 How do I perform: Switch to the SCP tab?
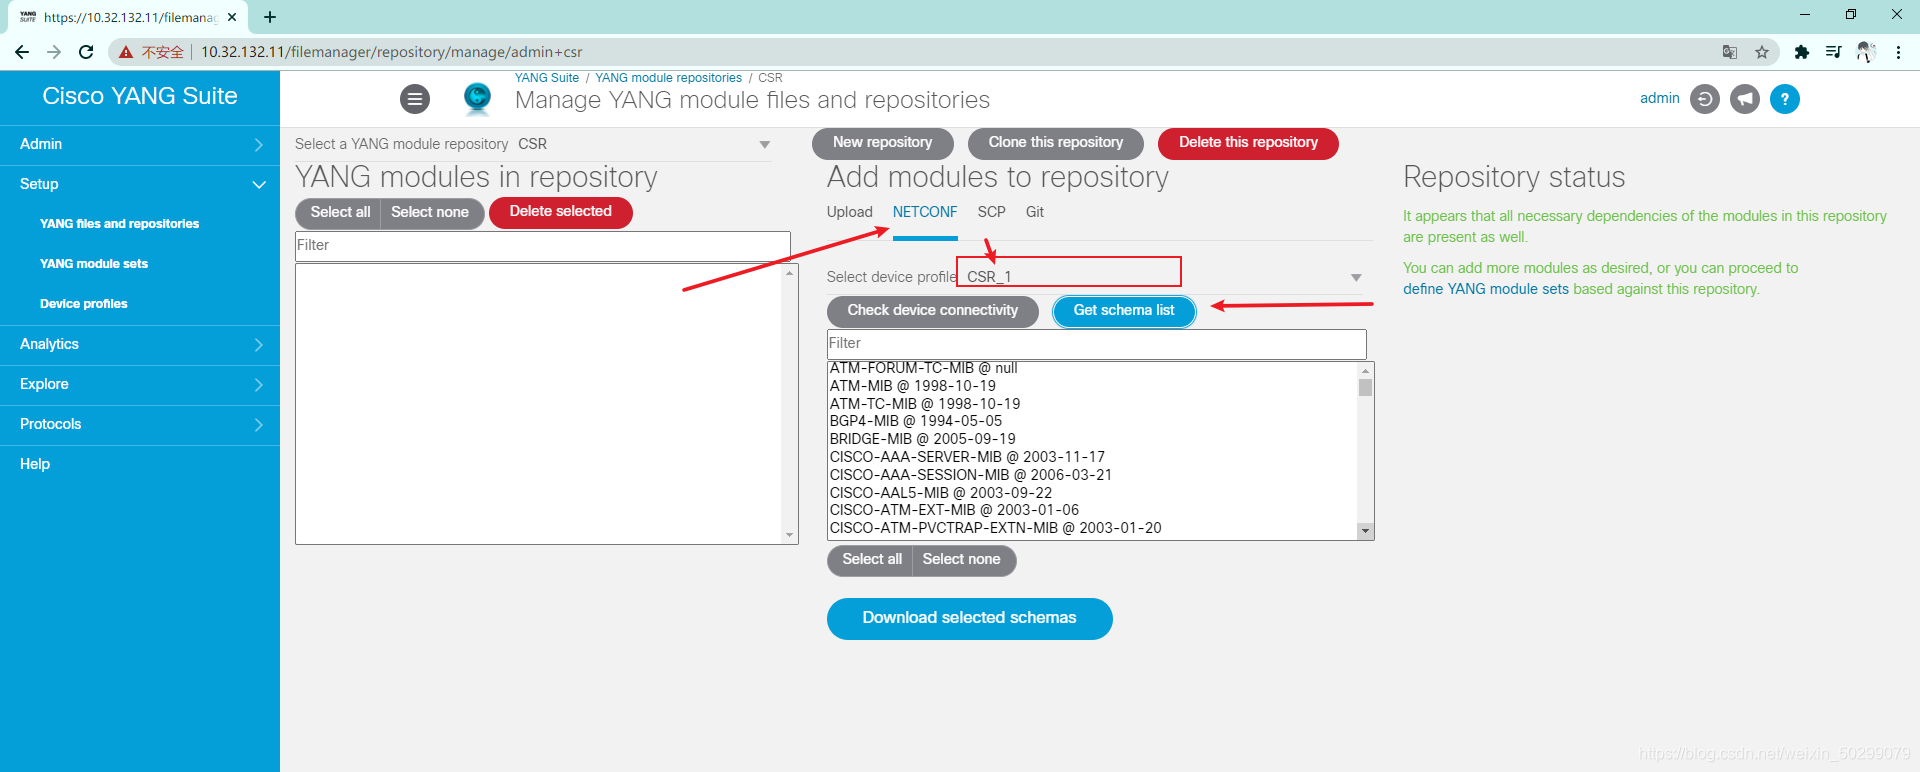(x=992, y=212)
